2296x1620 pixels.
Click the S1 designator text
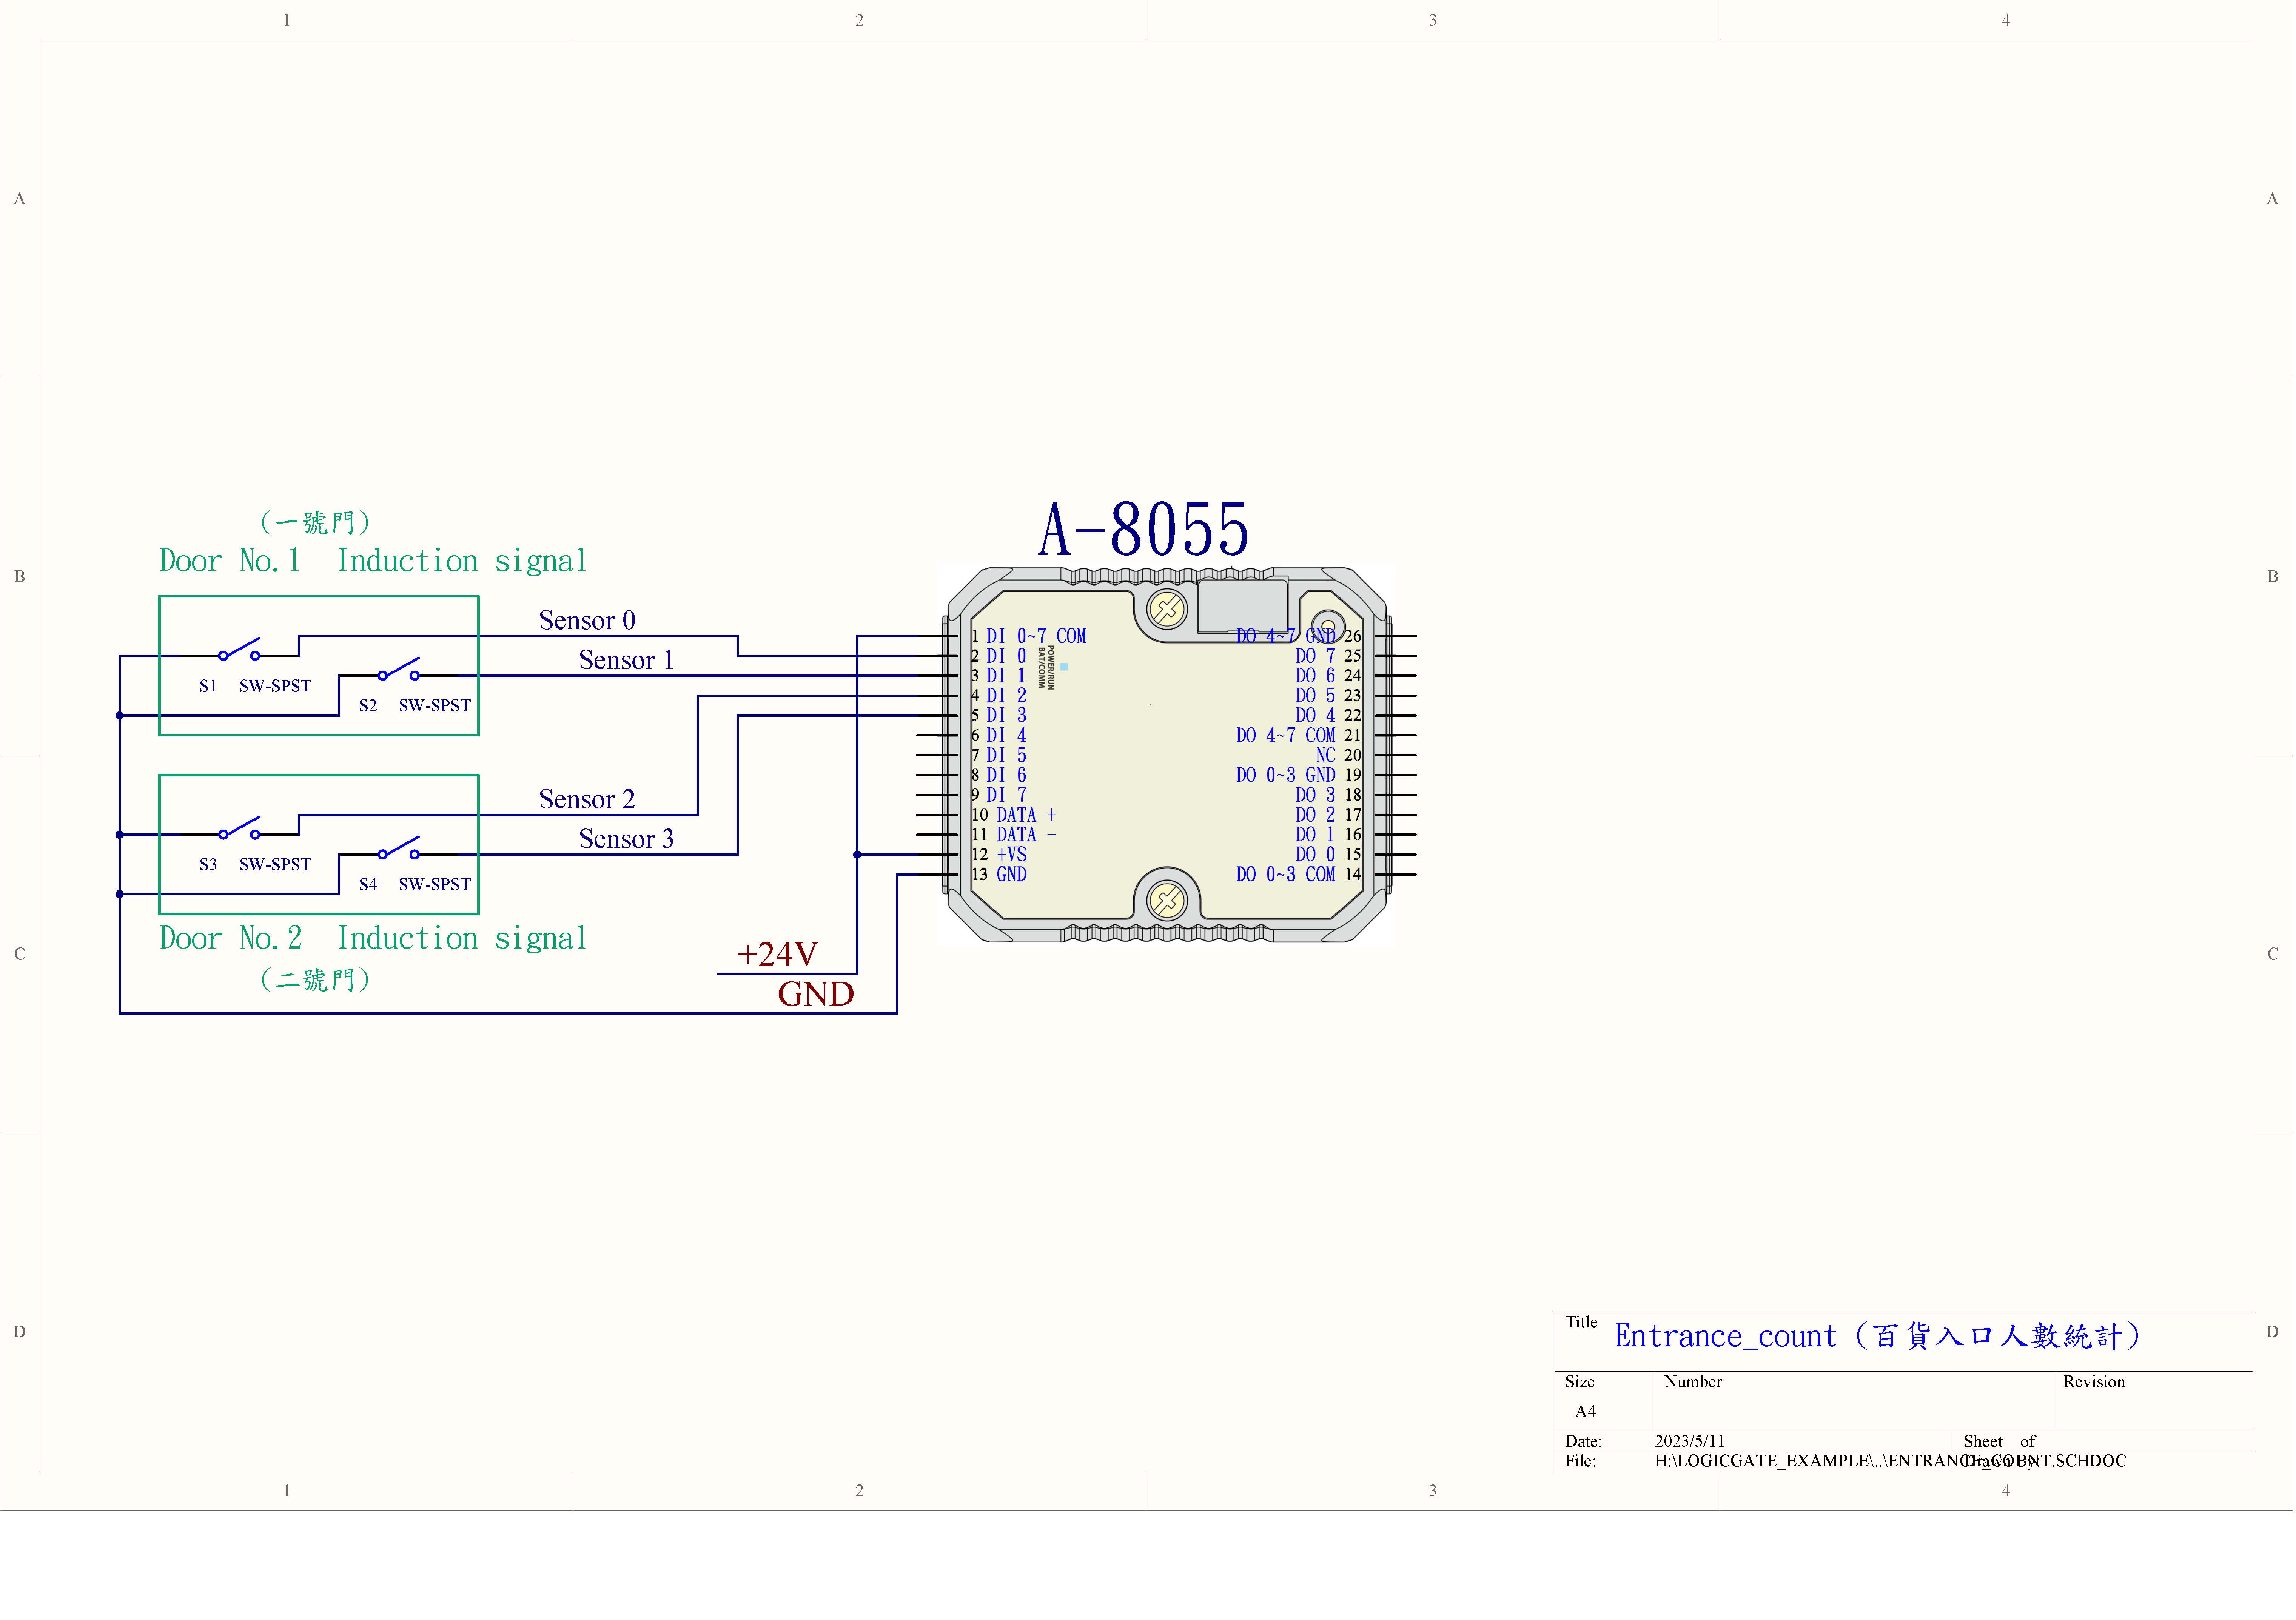tap(208, 686)
